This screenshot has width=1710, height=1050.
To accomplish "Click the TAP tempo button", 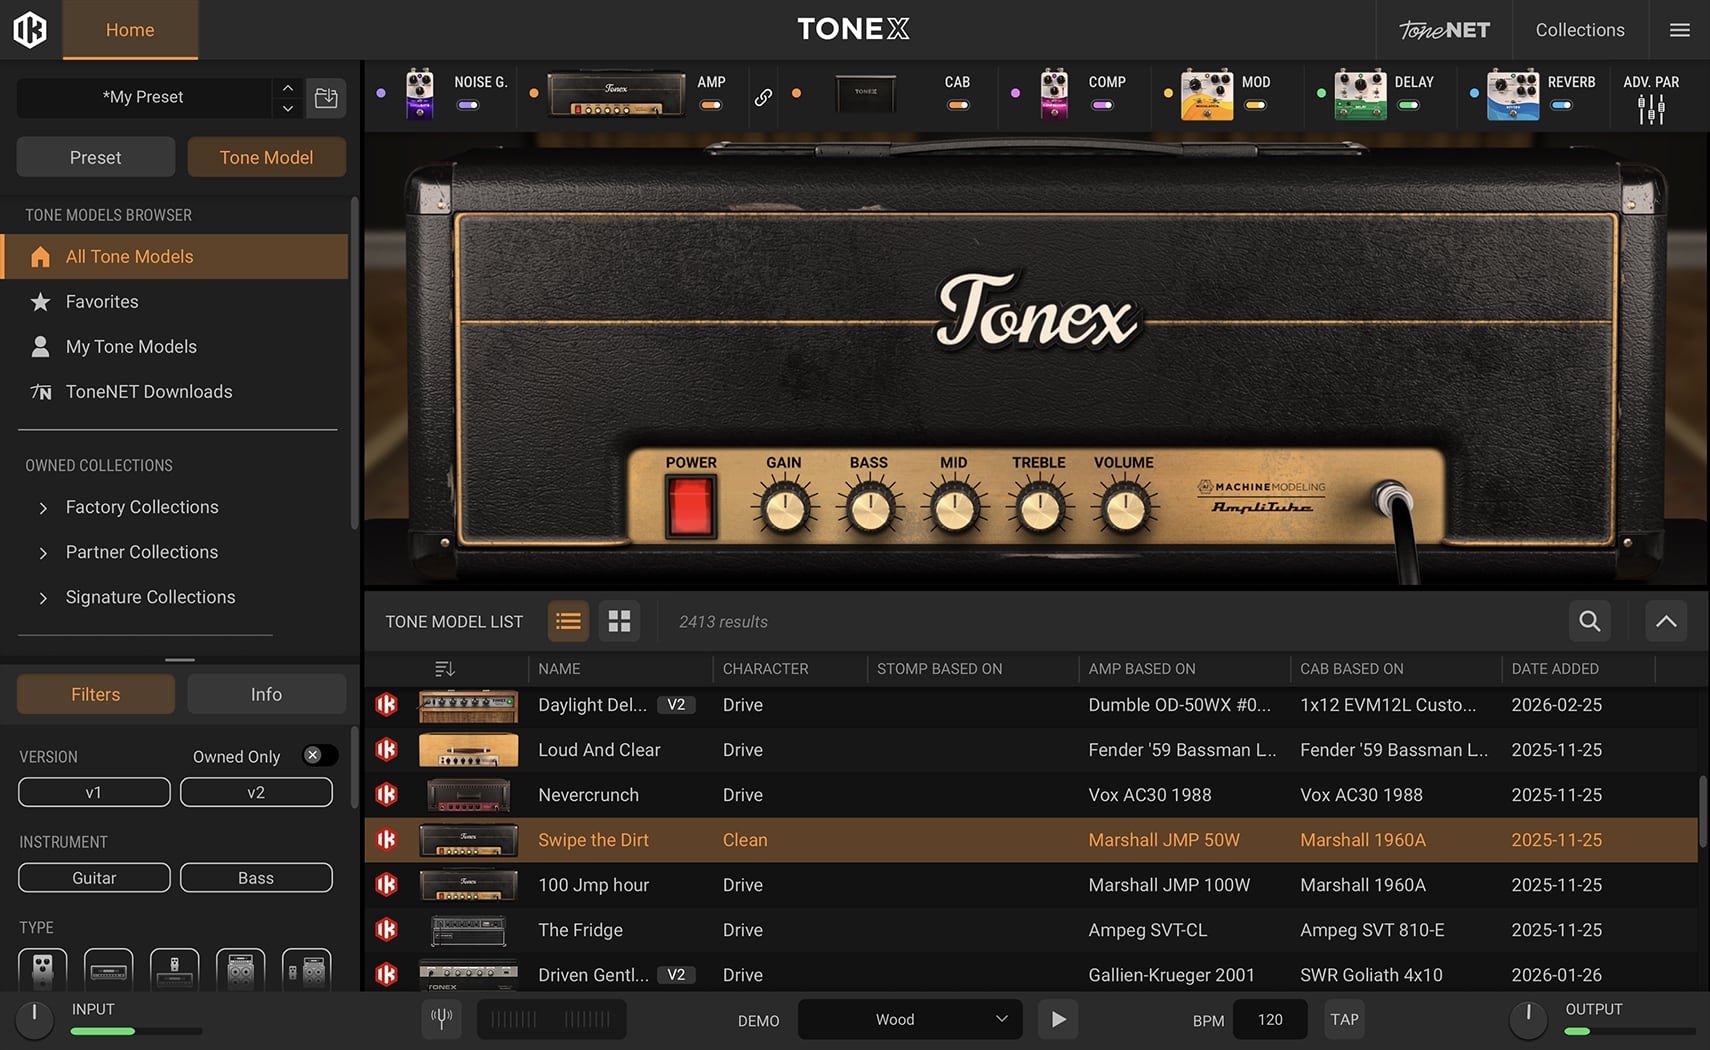I will pyautogui.click(x=1344, y=1019).
